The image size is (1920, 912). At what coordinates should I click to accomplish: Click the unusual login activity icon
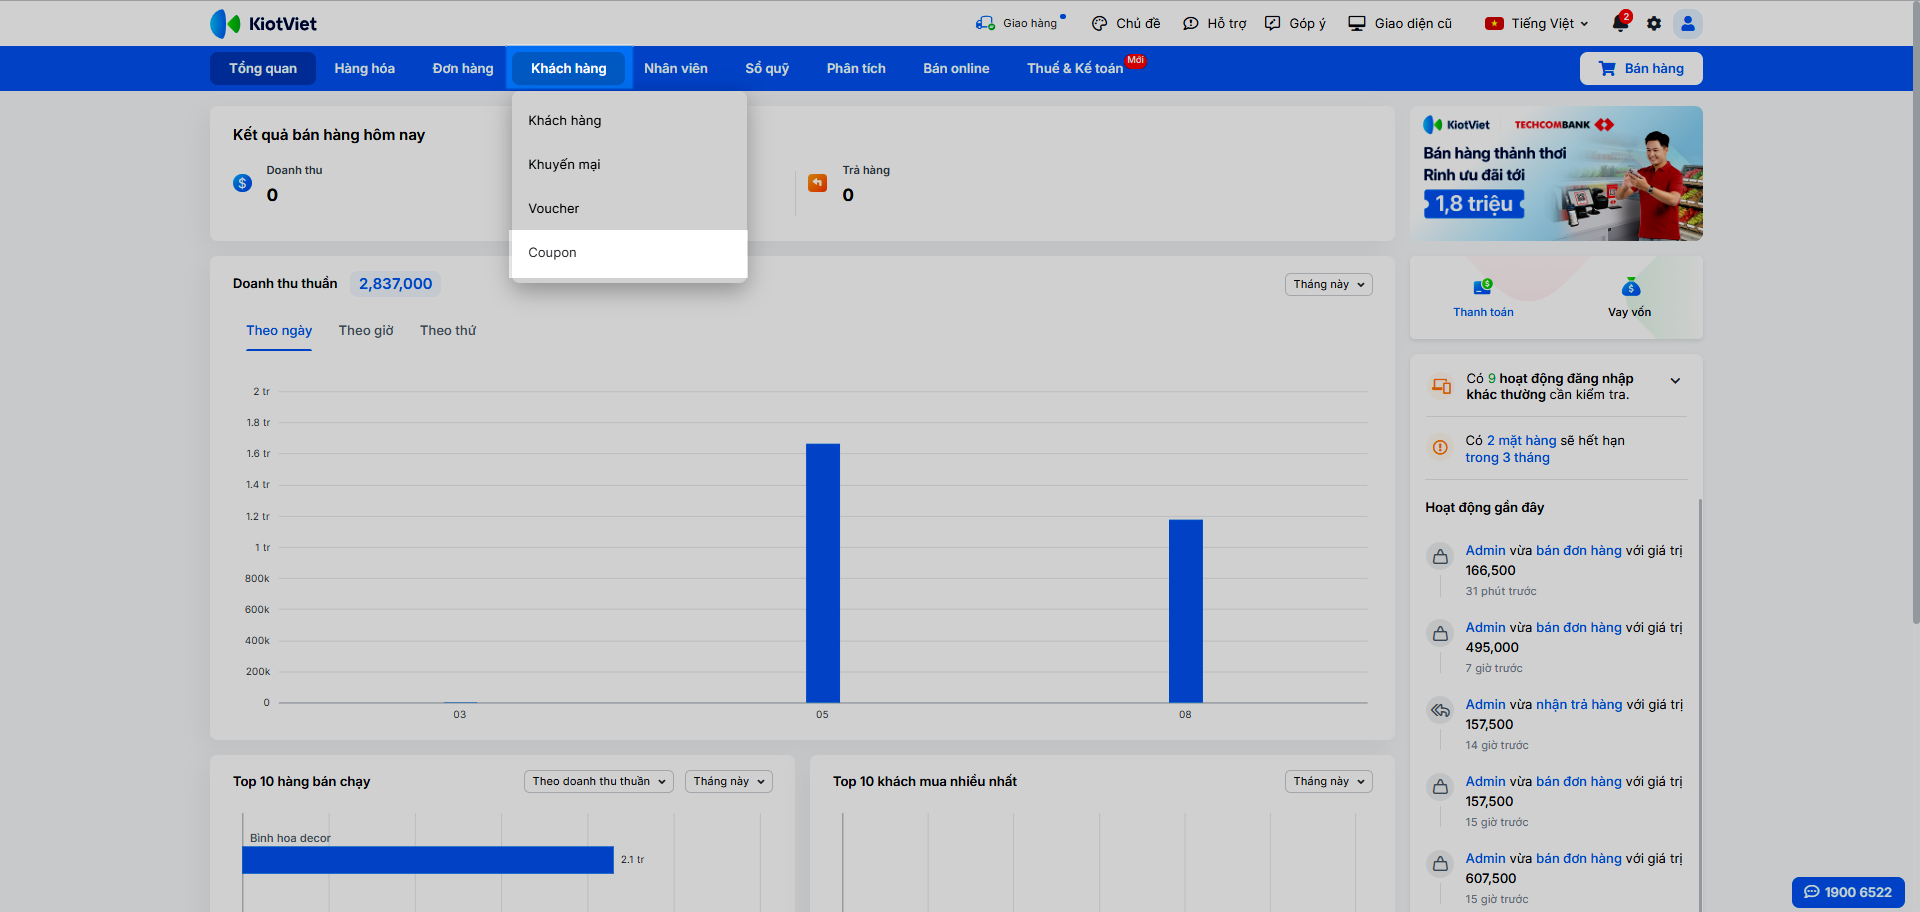point(1441,386)
